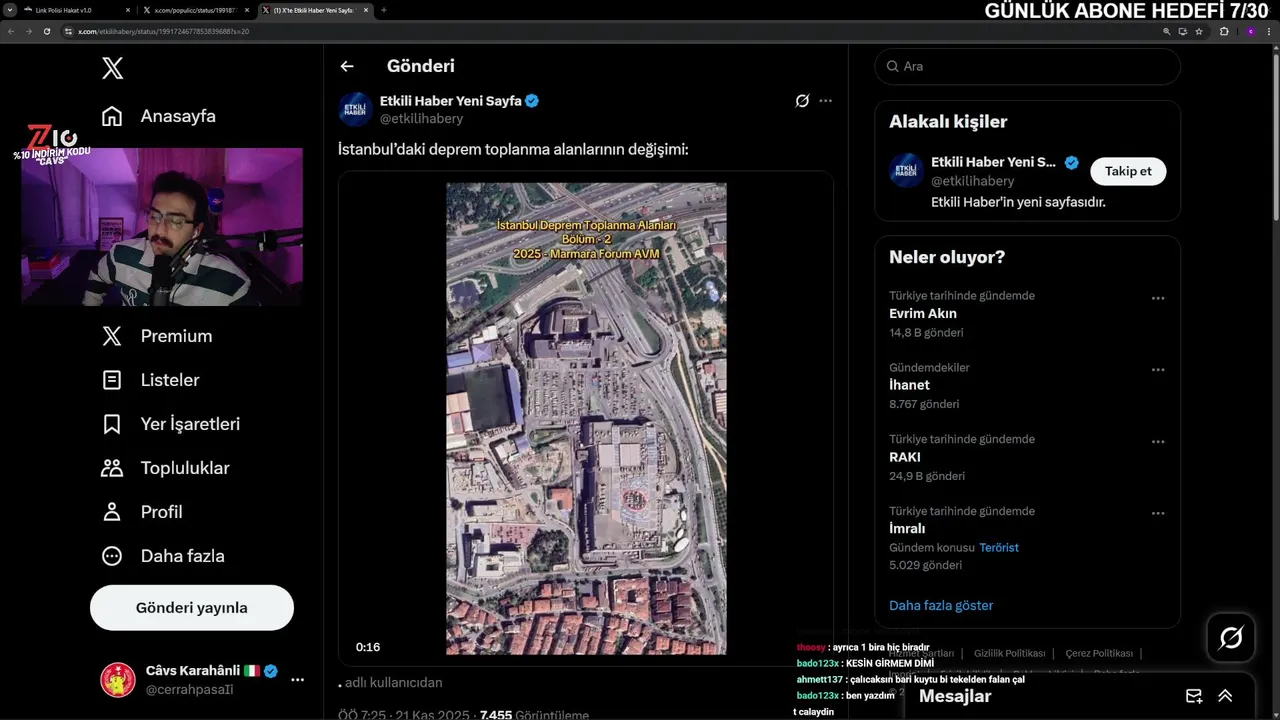The width and height of the screenshot is (1280, 720).
Task: Reload the page
Action: [46, 31]
